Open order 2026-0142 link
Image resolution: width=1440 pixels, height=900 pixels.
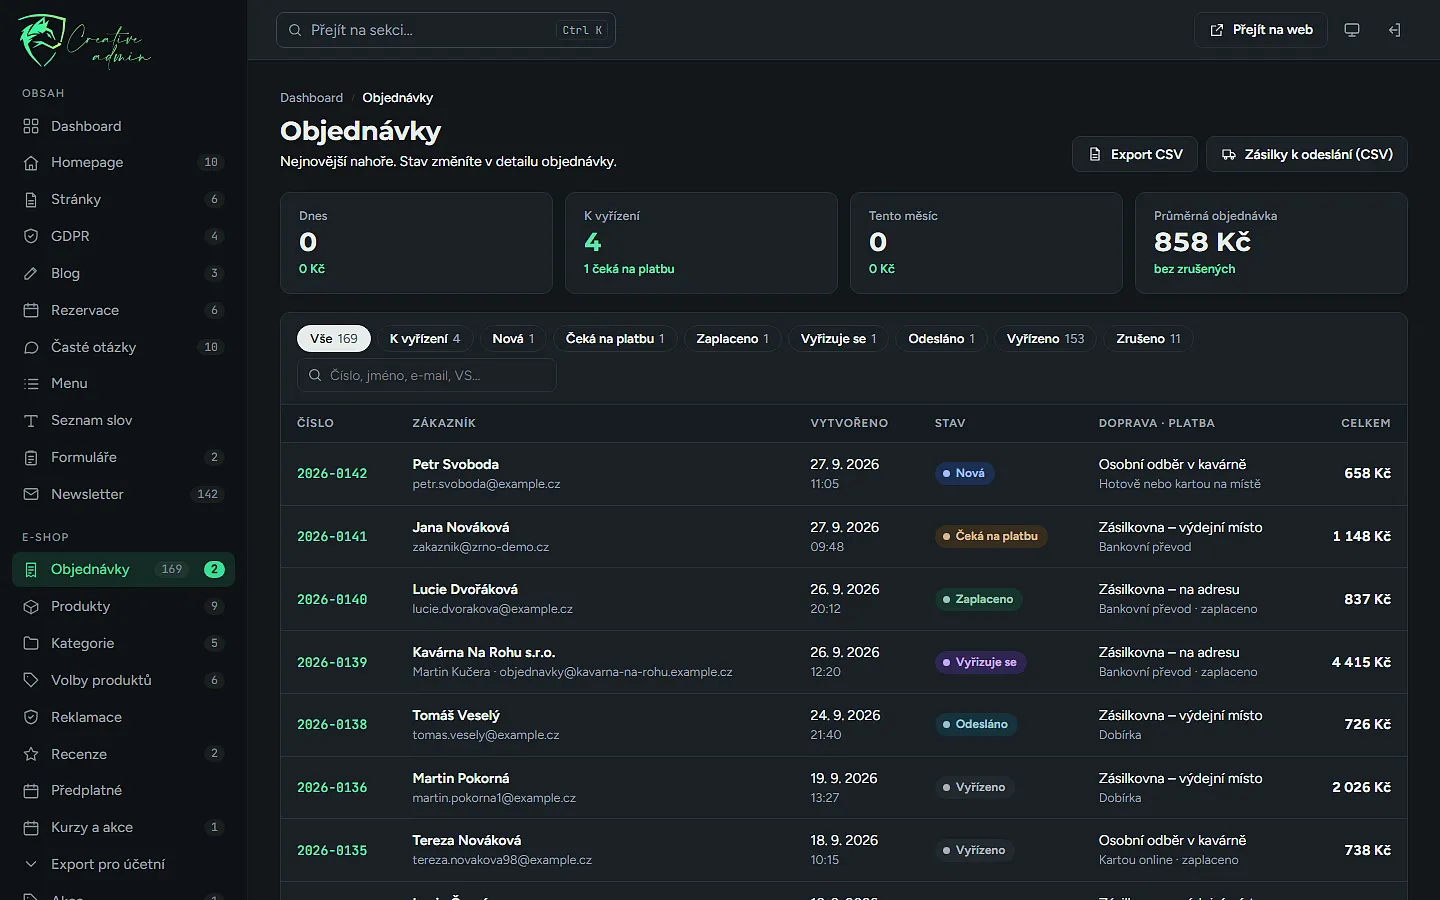(x=332, y=474)
